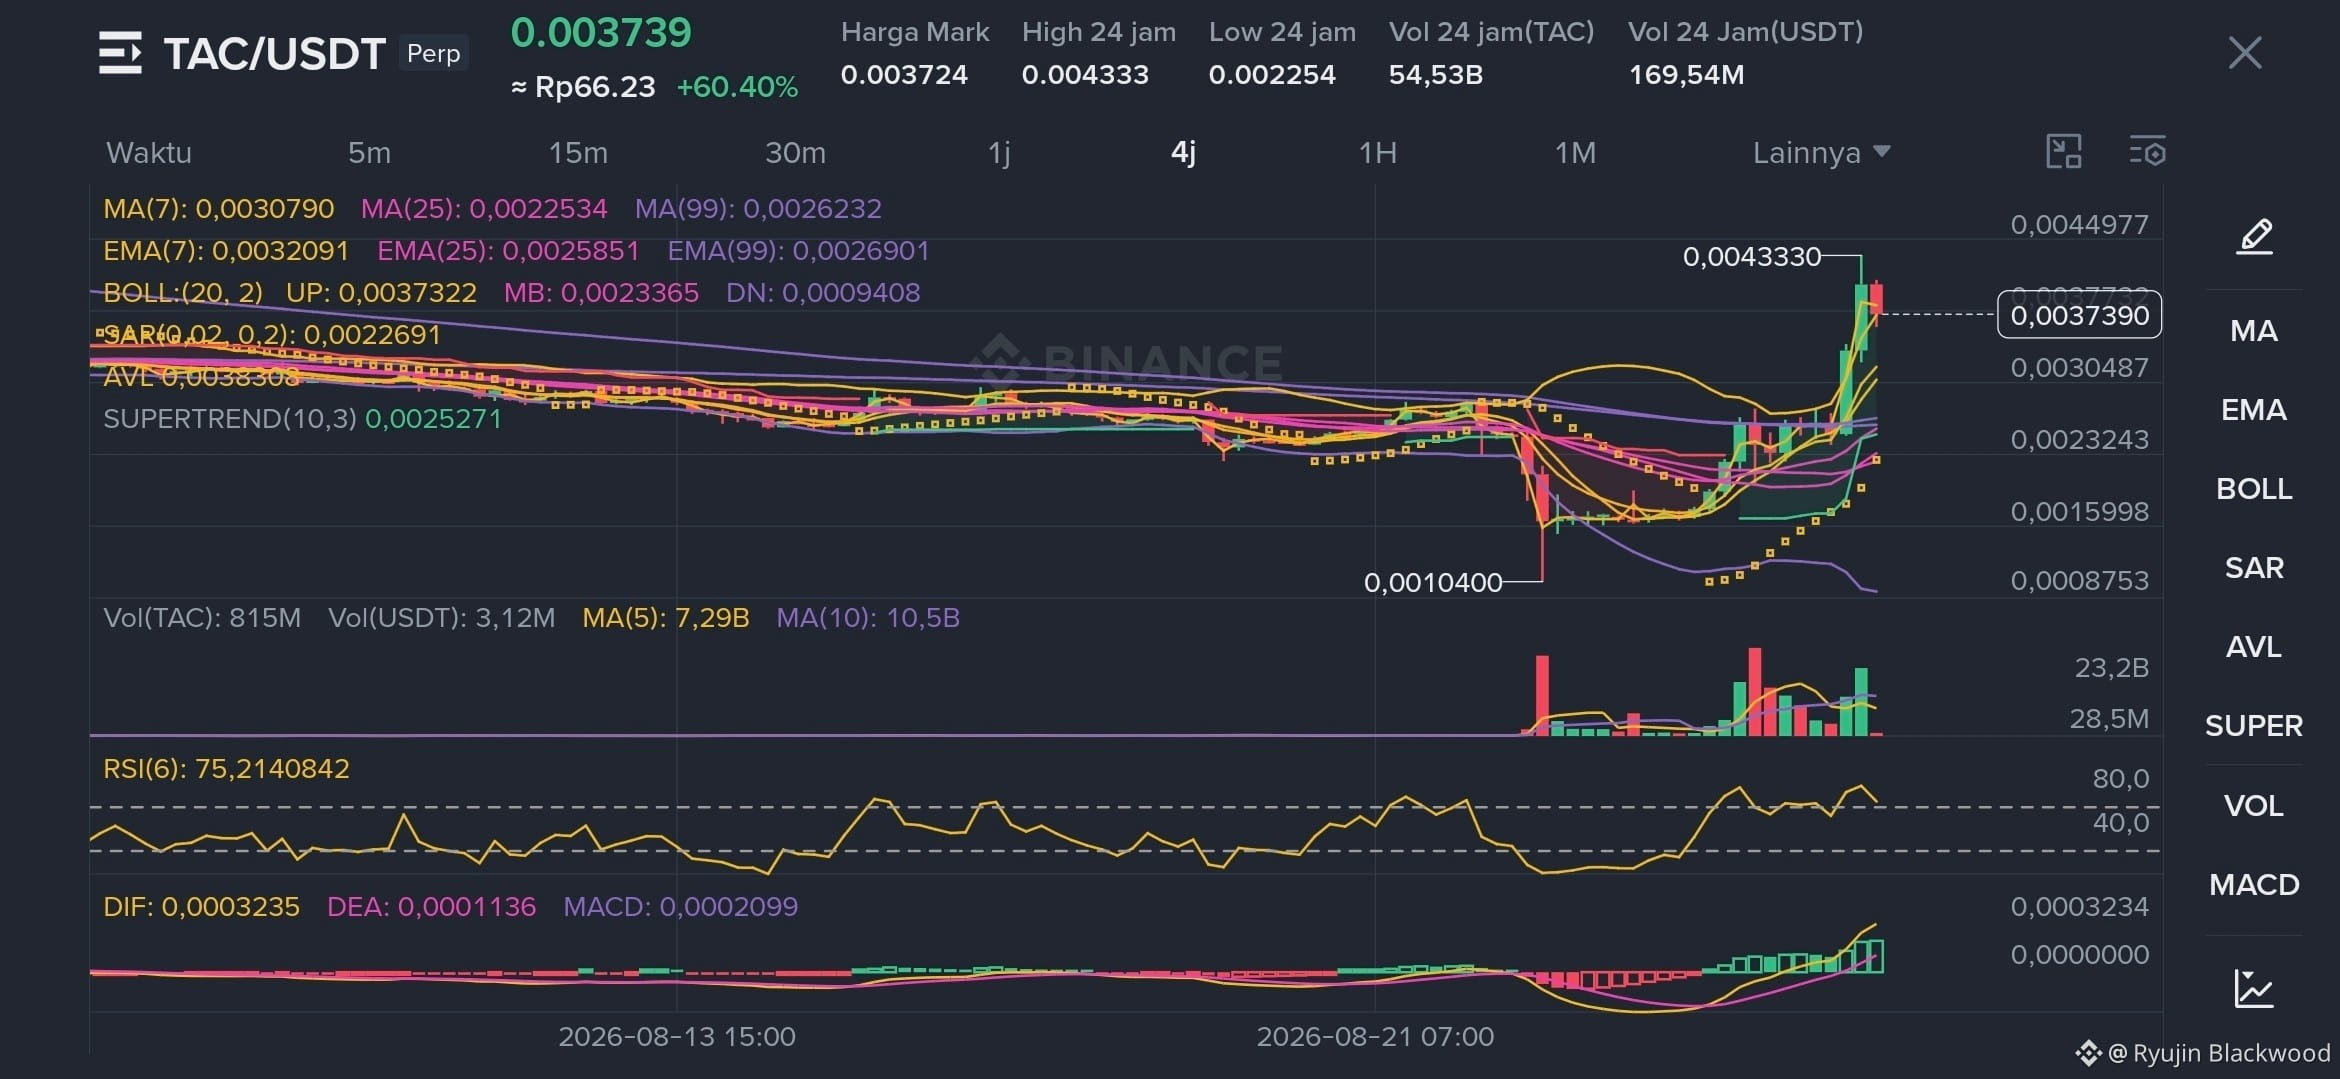Open the drawing pencil tool
This screenshot has width=2340, height=1079.
pyautogui.click(x=2255, y=237)
